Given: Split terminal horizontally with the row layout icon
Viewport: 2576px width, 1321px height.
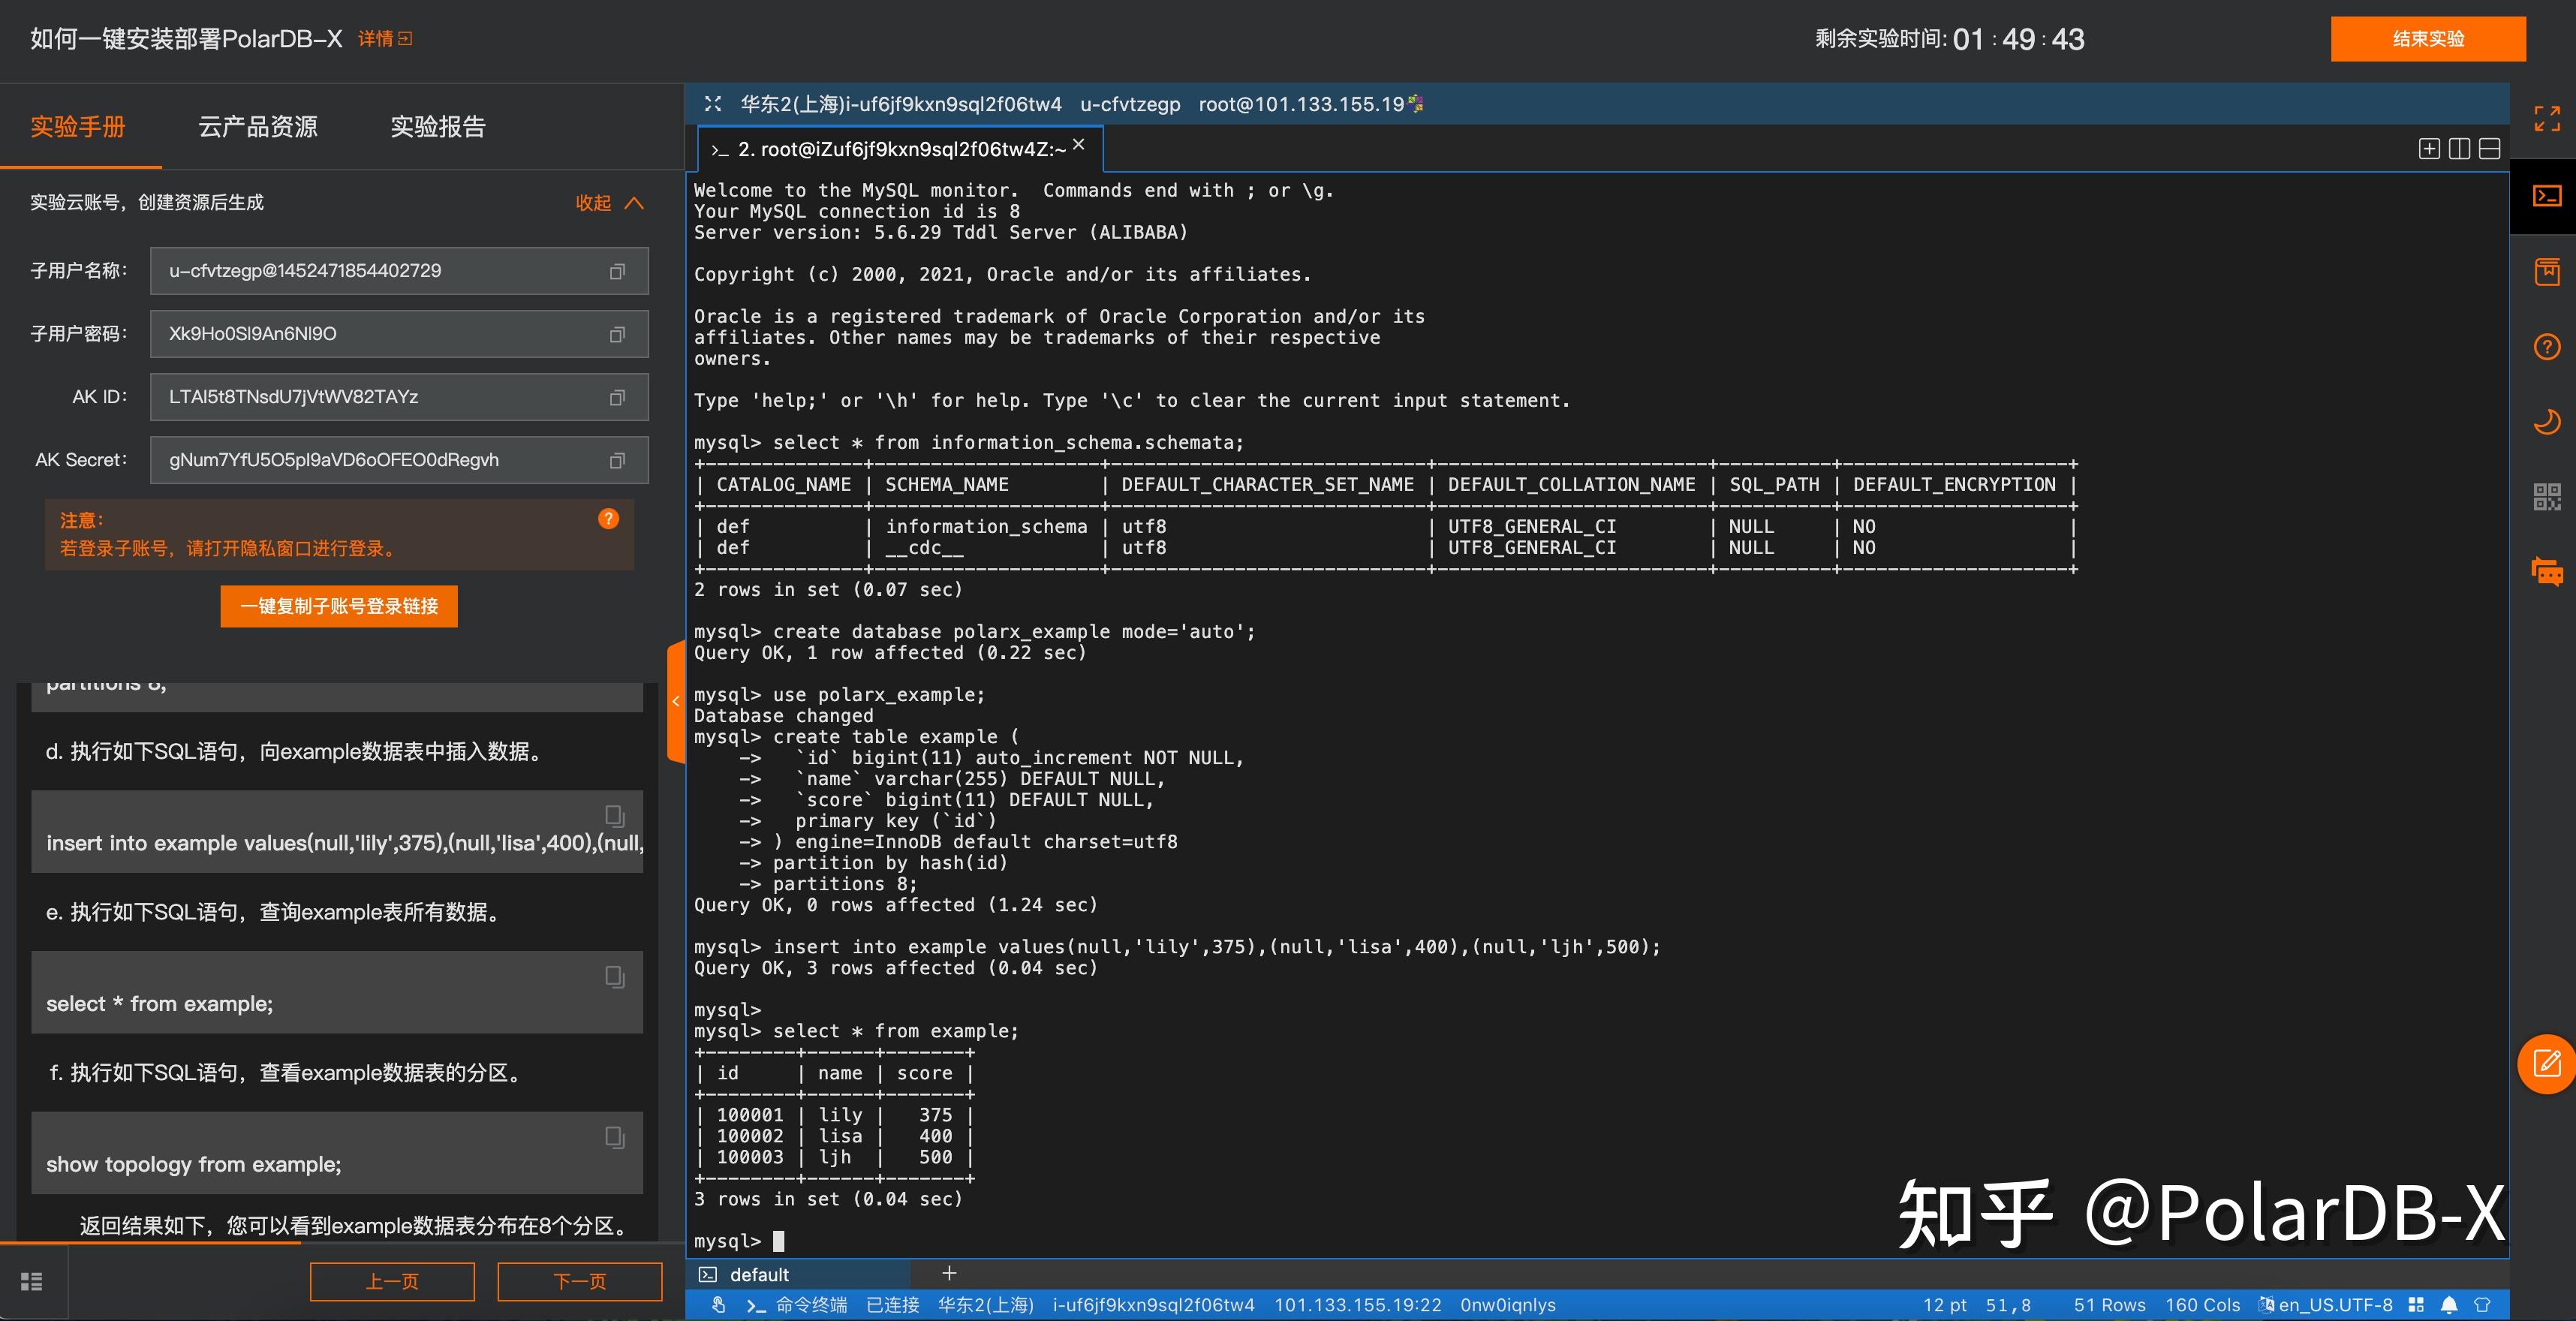Looking at the screenshot, I should [2490, 149].
